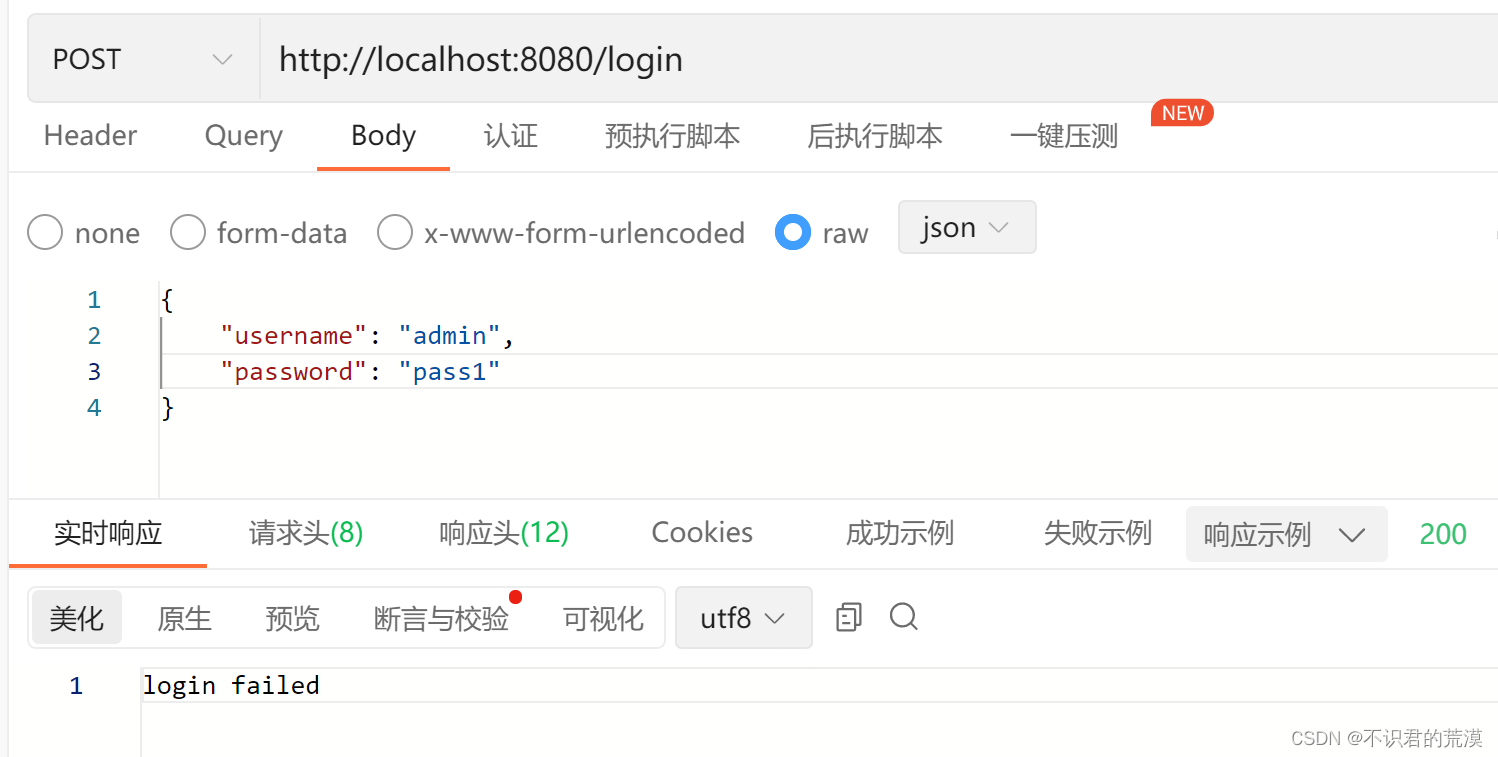Open the 预执行脚本 tab
Viewport: 1498px width, 757px height.
click(x=672, y=135)
